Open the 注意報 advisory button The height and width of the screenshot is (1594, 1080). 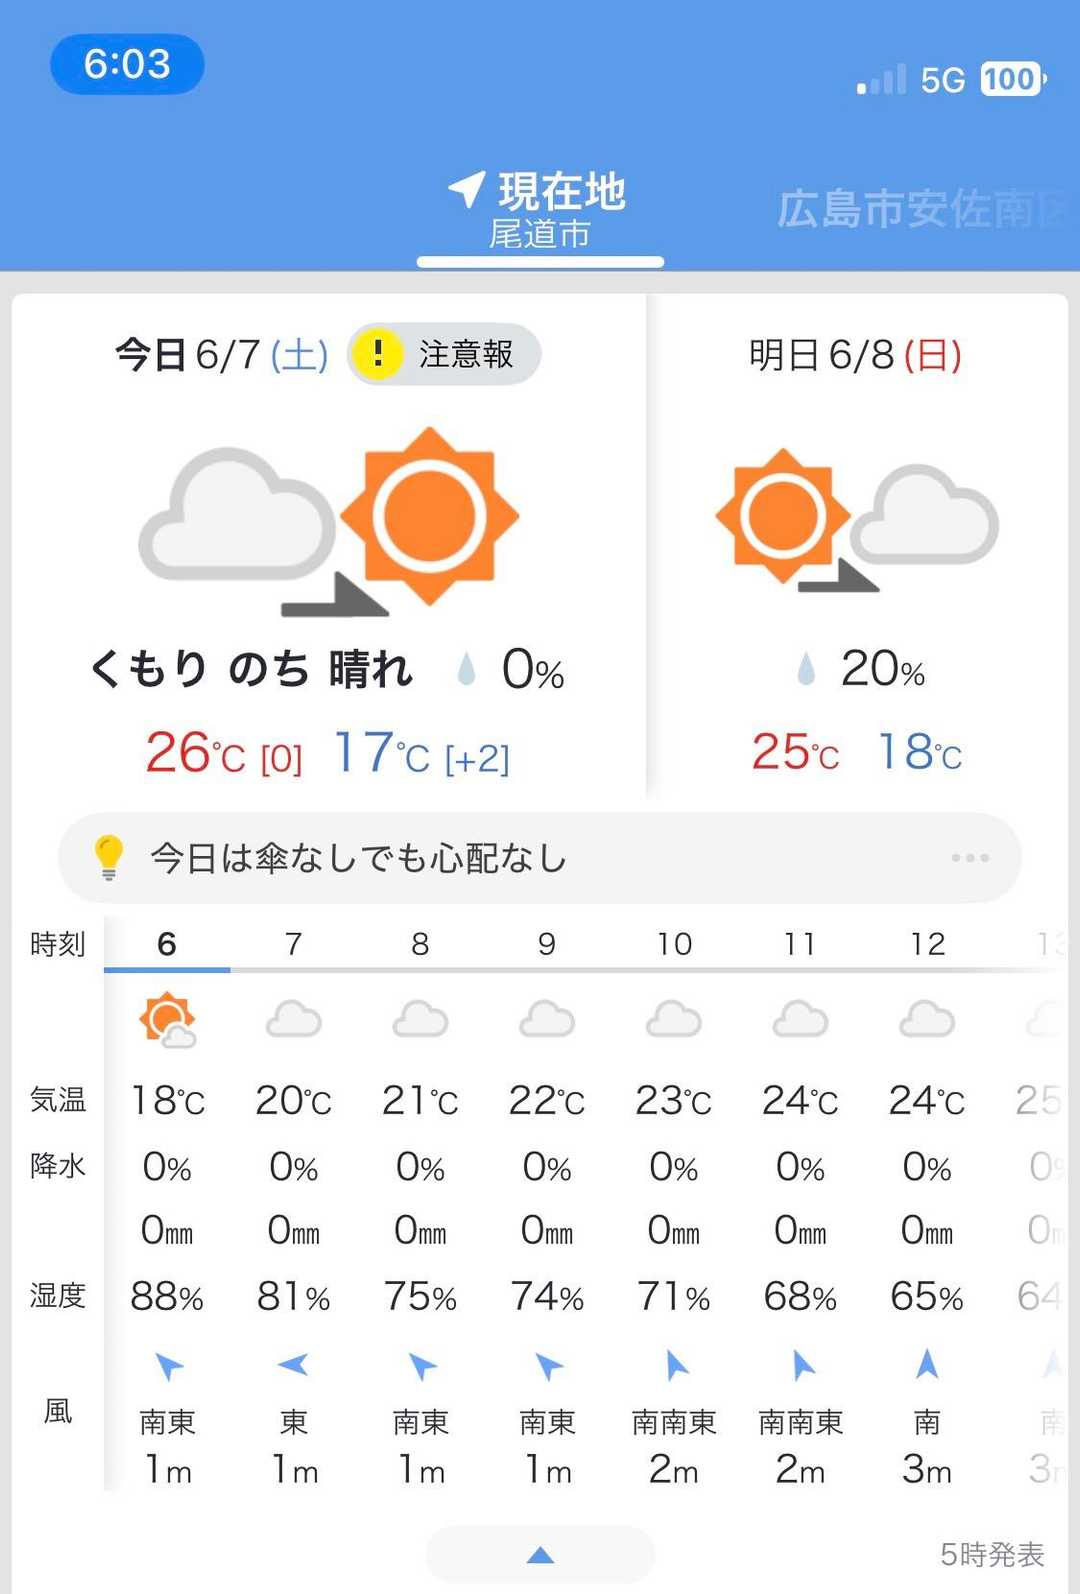[x=445, y=354]
